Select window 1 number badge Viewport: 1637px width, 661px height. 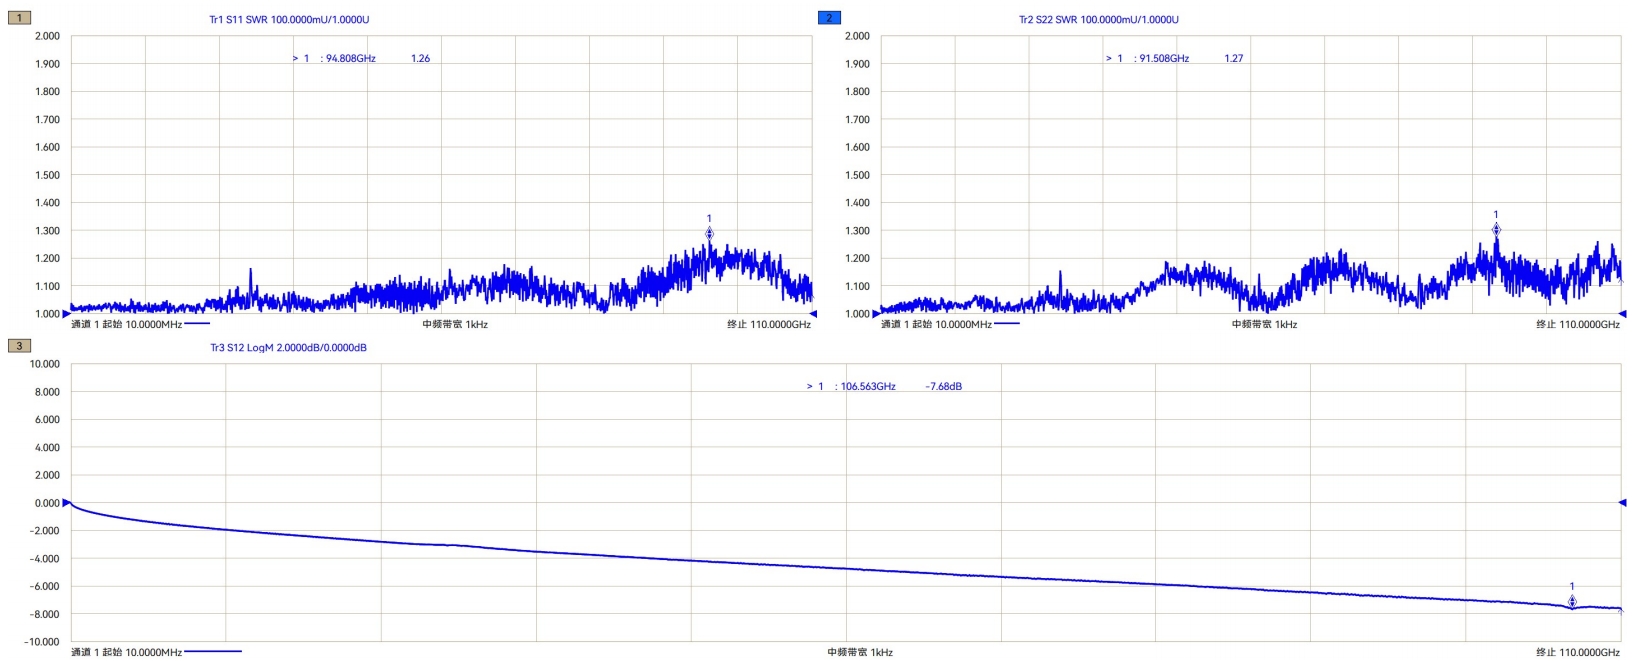click(19, 18)
